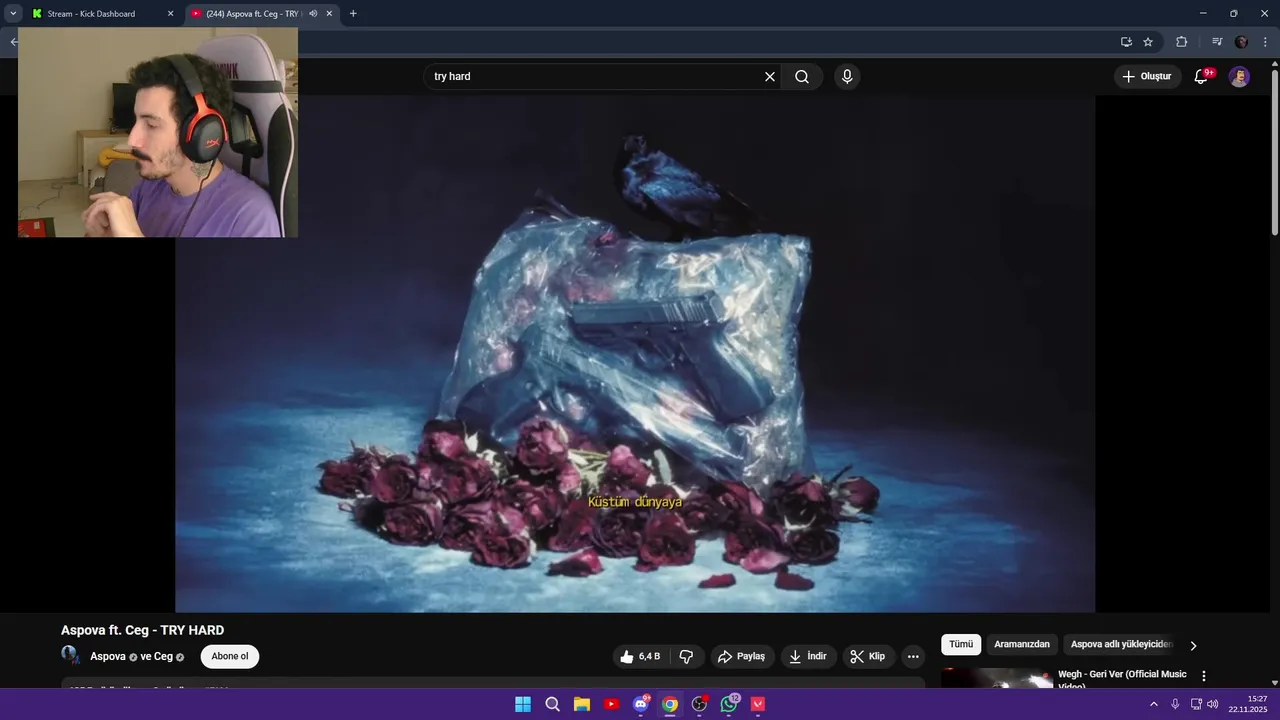
Task: Click the YouTube search magnifier button
Action: click(x=802, y=77)
